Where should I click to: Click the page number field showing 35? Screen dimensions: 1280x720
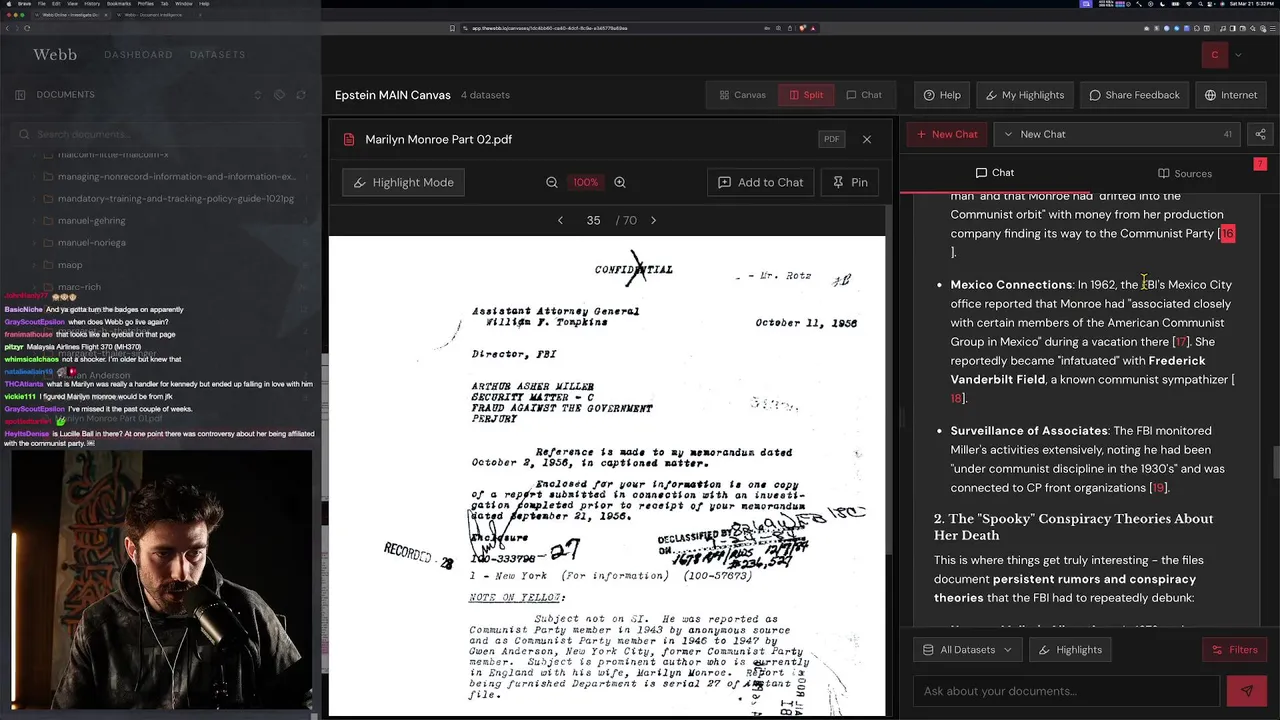(x=593, y=220)
